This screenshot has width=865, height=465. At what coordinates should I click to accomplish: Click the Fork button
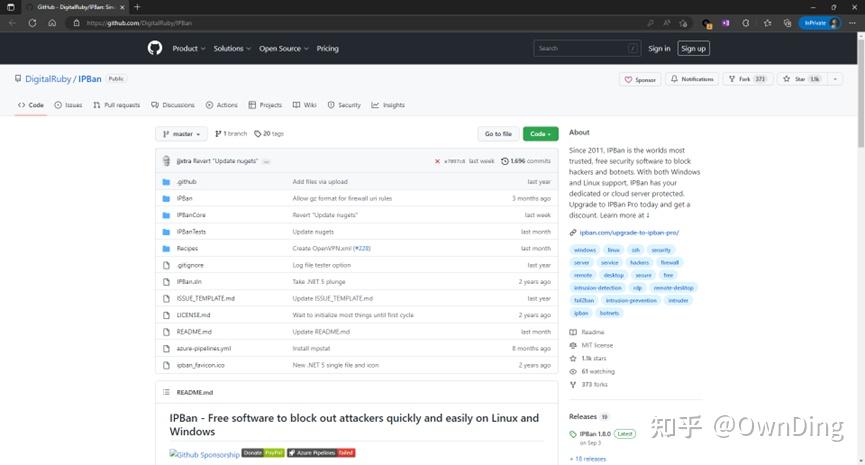[x=748, y=79]
